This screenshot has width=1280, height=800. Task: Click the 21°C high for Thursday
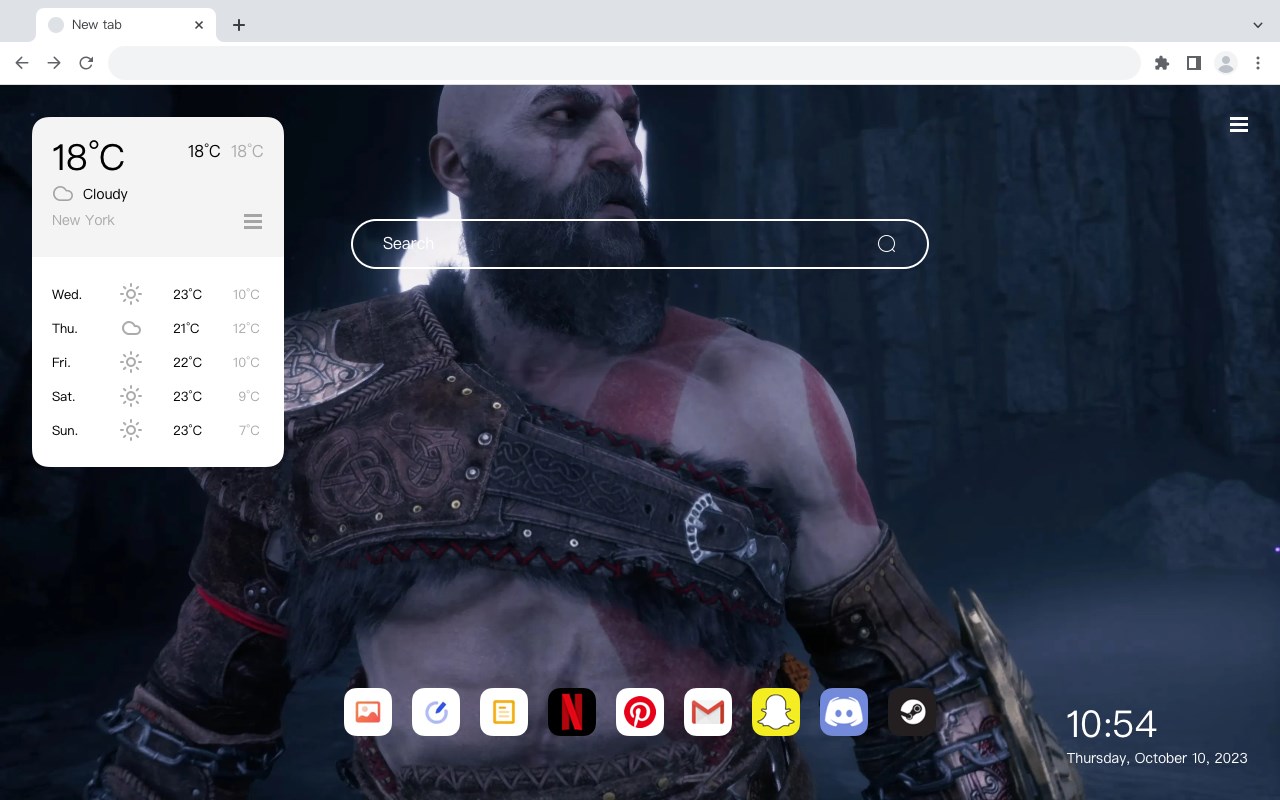pos(187,328)
